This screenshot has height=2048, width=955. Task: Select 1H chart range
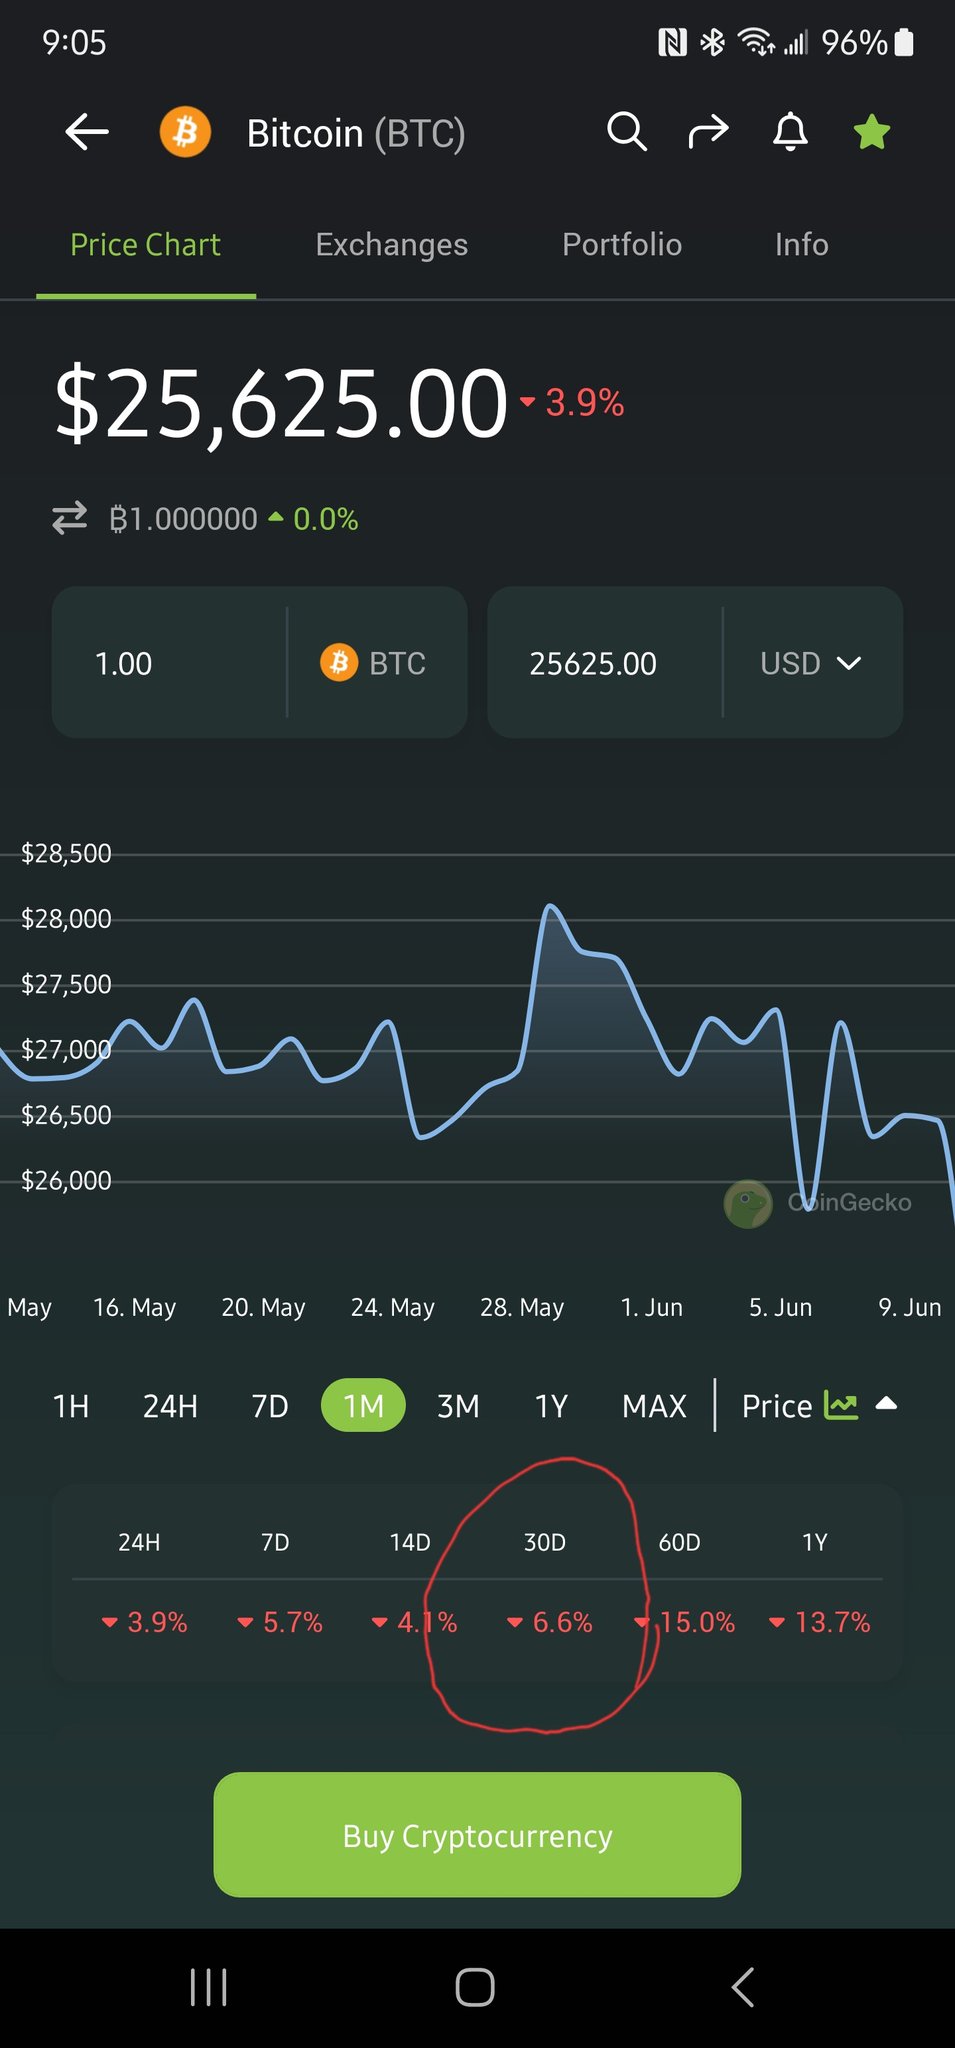point(71,1406)
